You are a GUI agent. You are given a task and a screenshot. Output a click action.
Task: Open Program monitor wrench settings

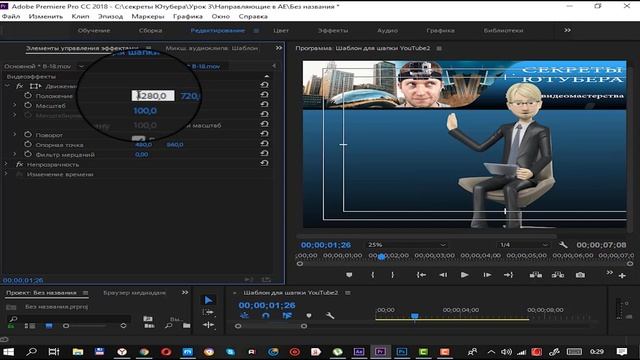coord(563,245)
